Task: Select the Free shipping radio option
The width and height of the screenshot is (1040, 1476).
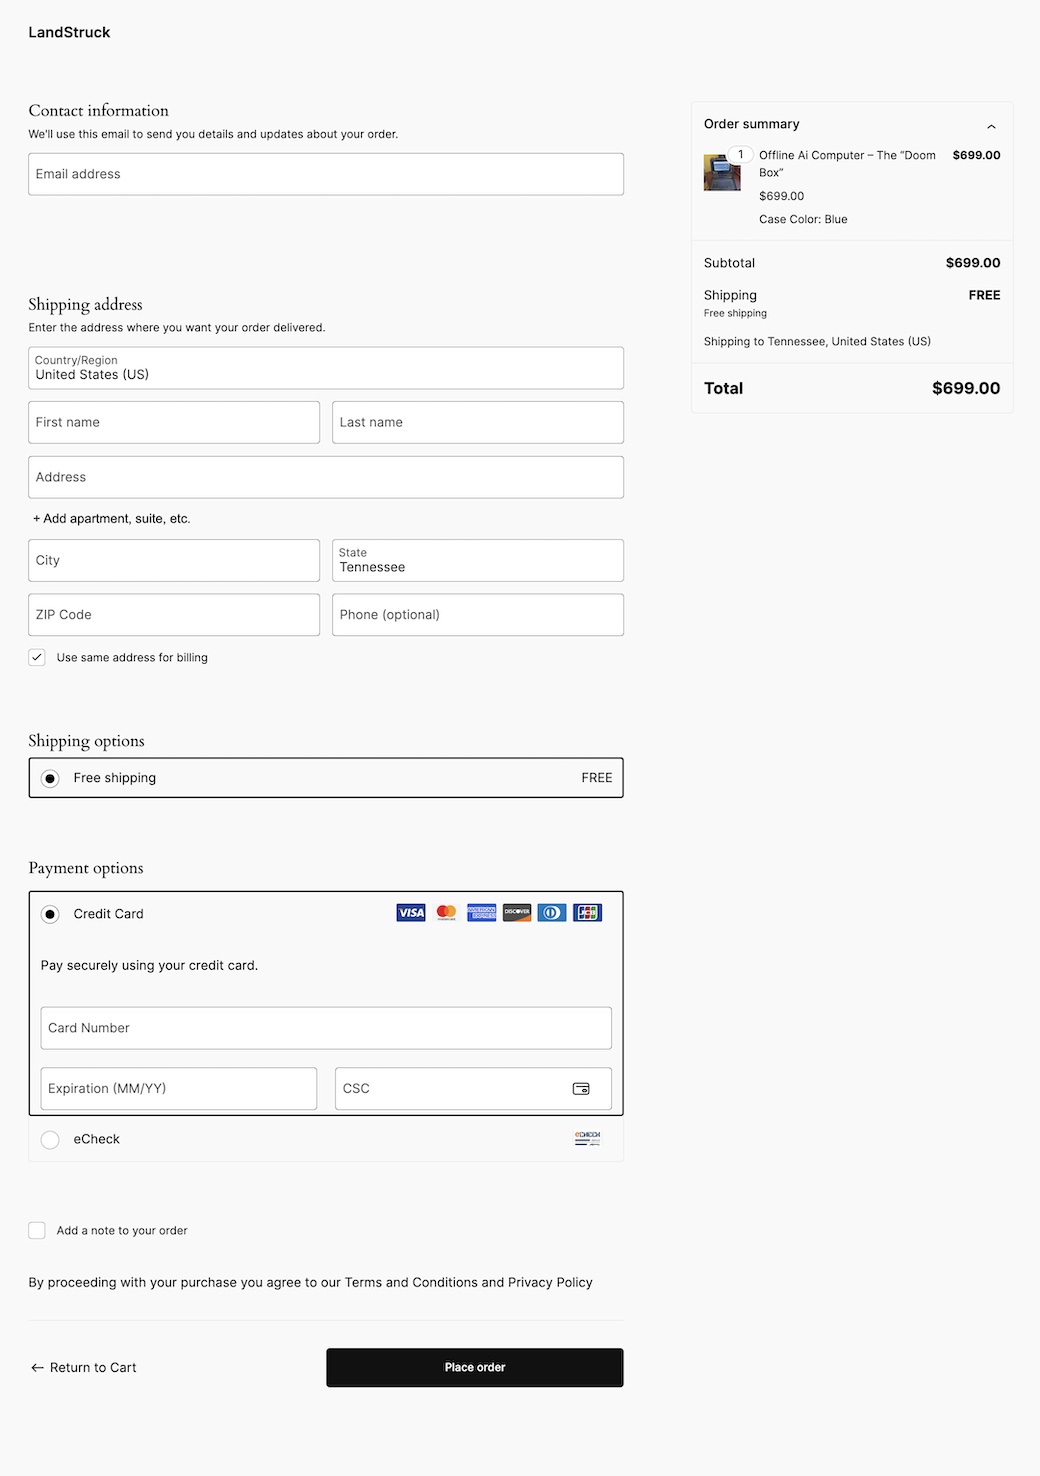Action: click(x=51, y=778)
